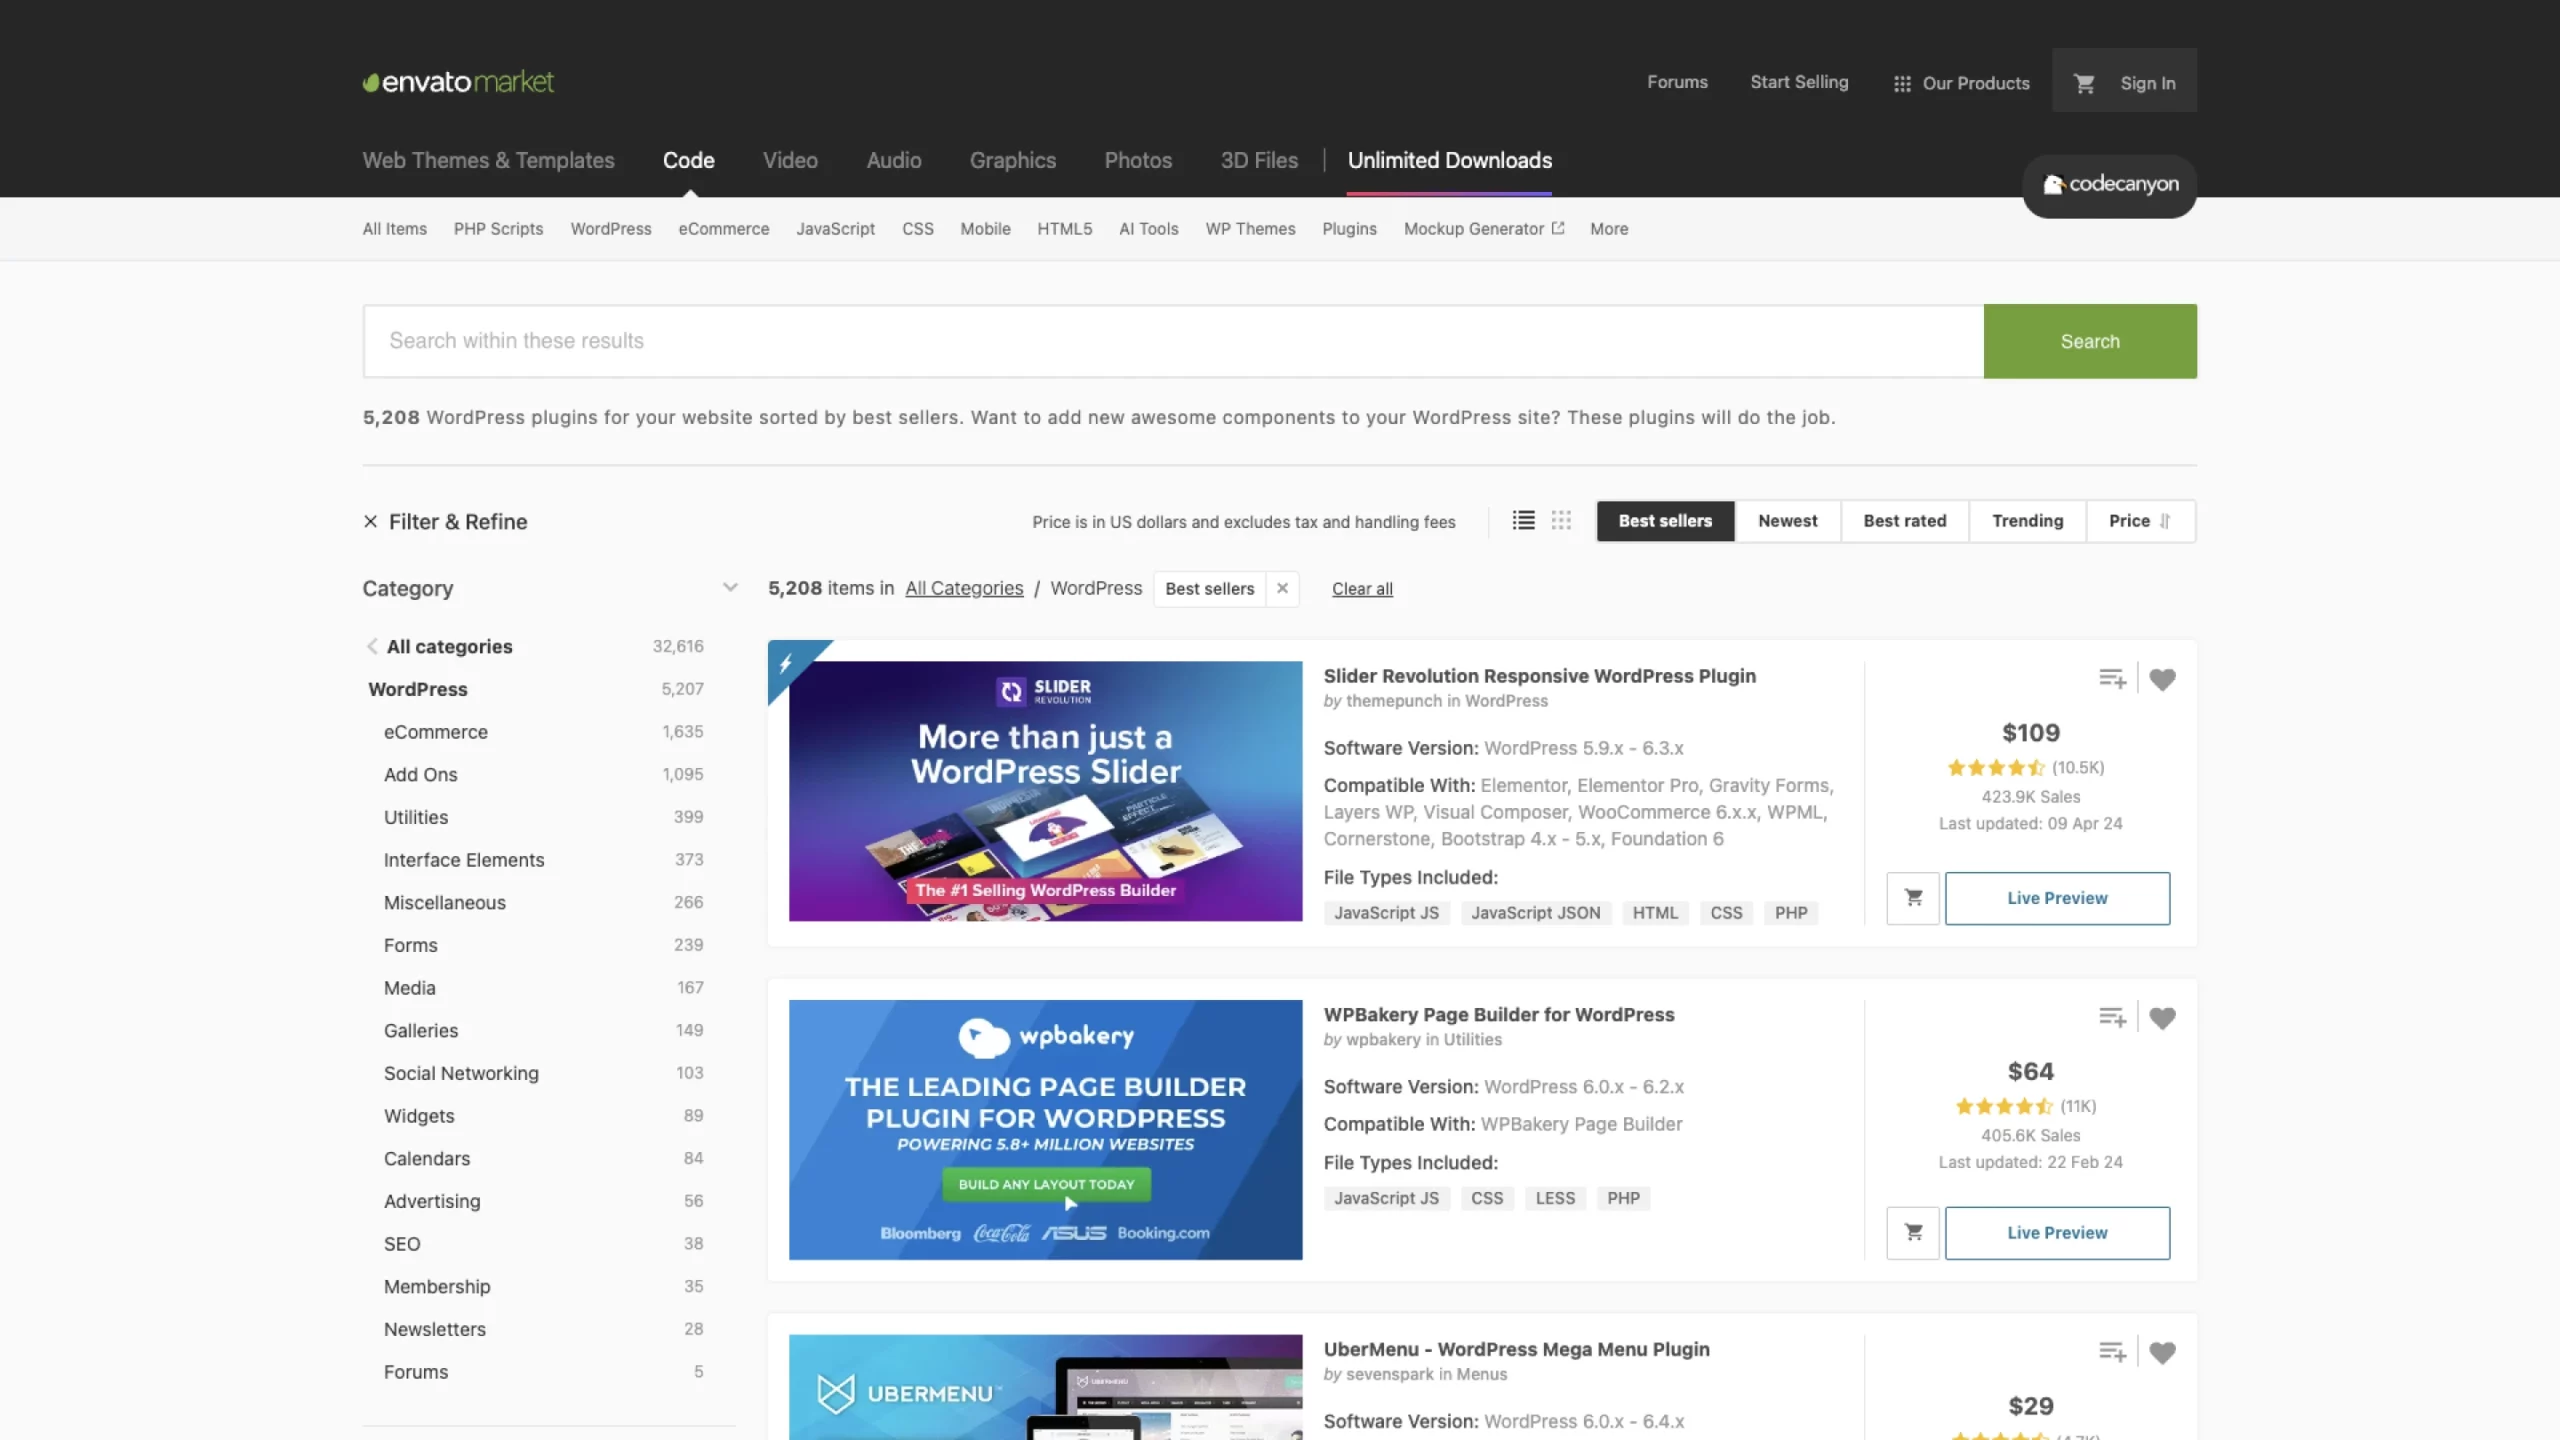Screen dimensions: 2560x1440
Task: Expand the Price sort dropdown
Action: coord(2140,520)
